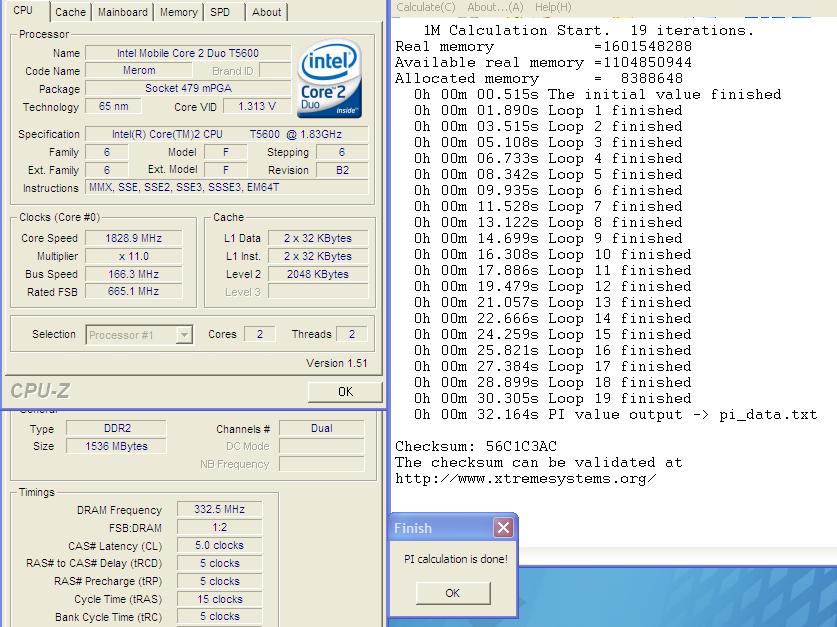Open the Memory tab
Viewport: 837px width, 627px height.
coord(178,12)
